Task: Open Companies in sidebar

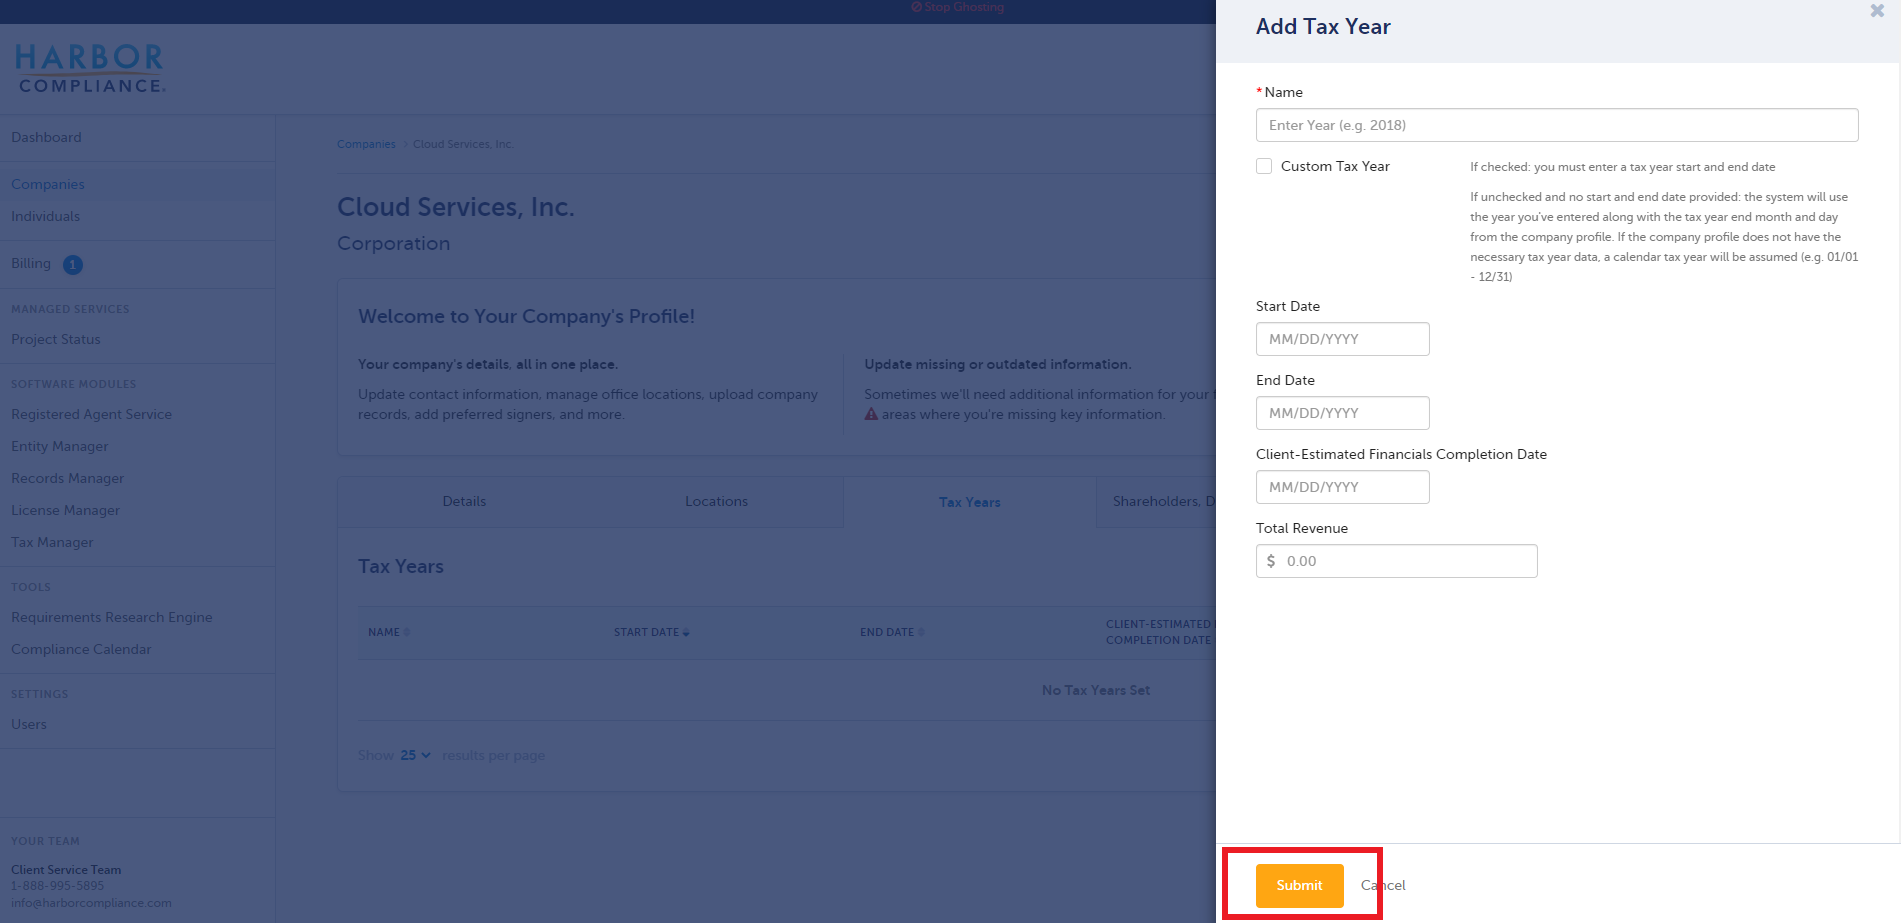Action: (x=48, y=184)
